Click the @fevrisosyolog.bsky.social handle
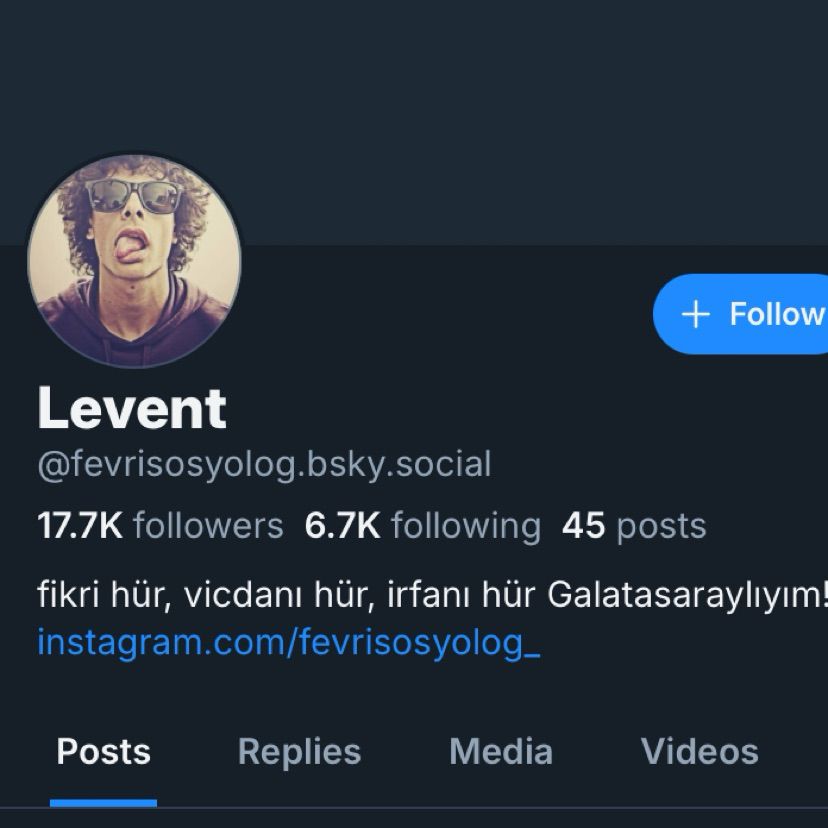The height and width of the screenshot is (828, 828). coord(264,465)
